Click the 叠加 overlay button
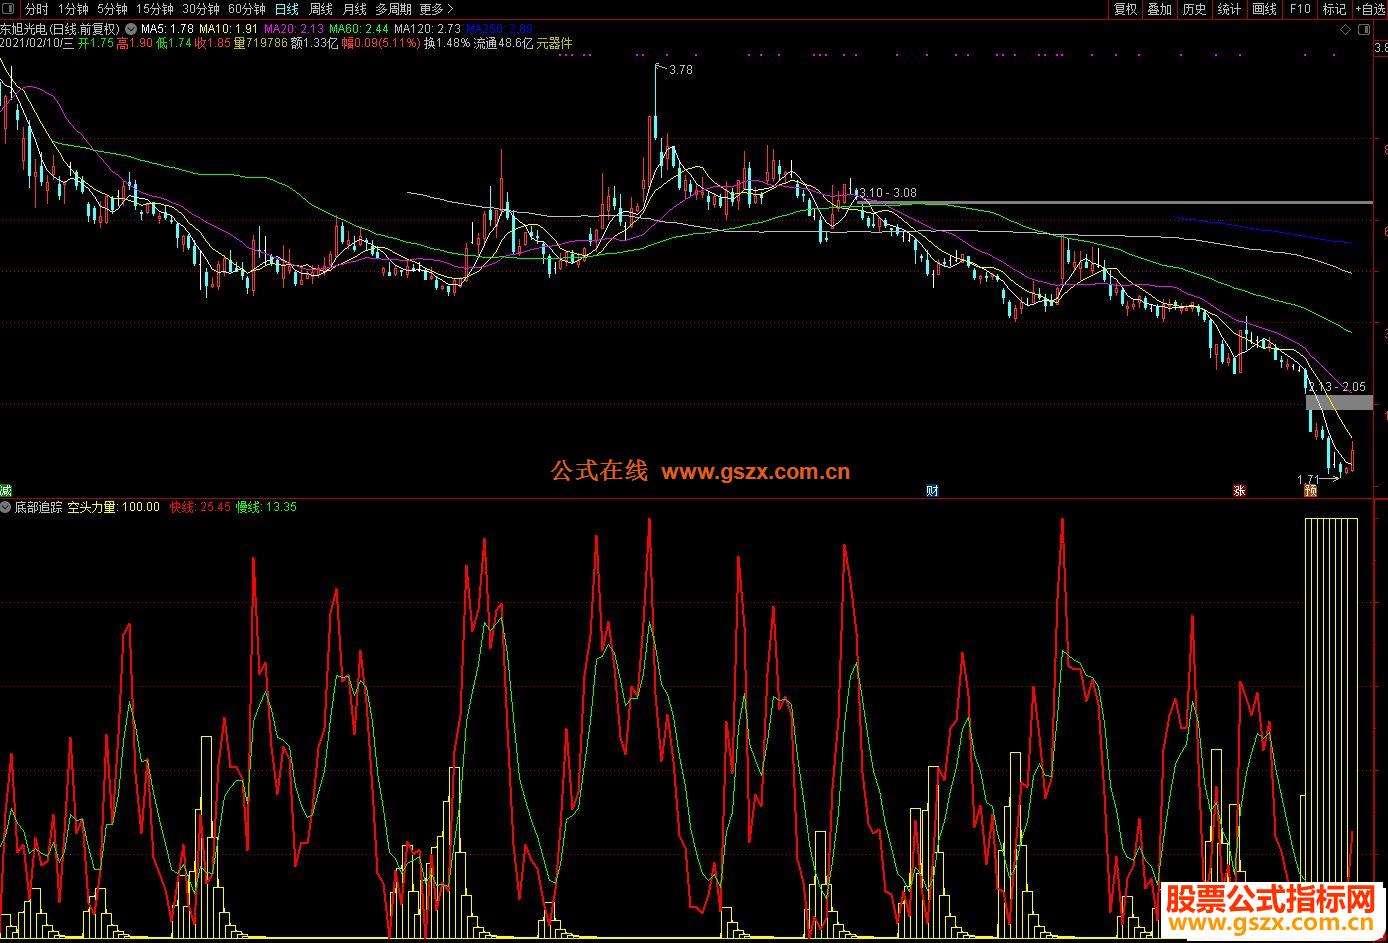This screenshot has height=943, width=1388. coord(1159,9)
